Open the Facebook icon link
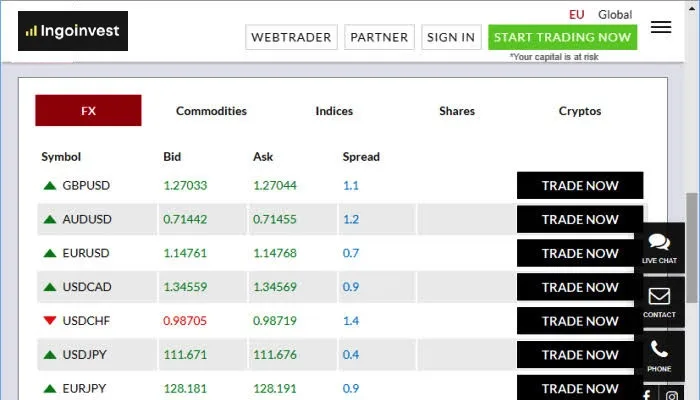Screen dimensions: 700x400 coord(647,395)
